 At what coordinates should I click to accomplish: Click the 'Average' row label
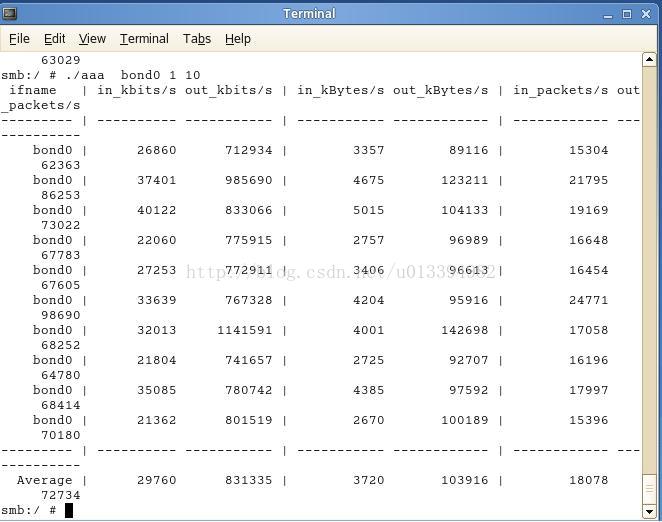coord(44,481)
